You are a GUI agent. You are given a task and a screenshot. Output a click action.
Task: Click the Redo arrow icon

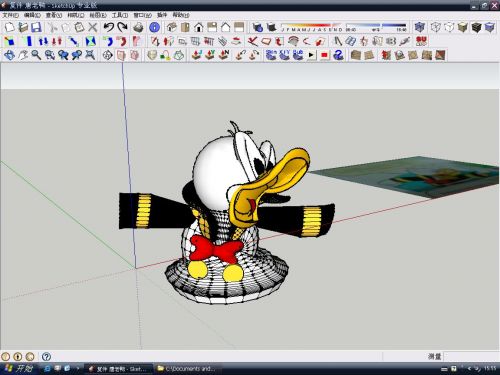(x=122, y=27)
